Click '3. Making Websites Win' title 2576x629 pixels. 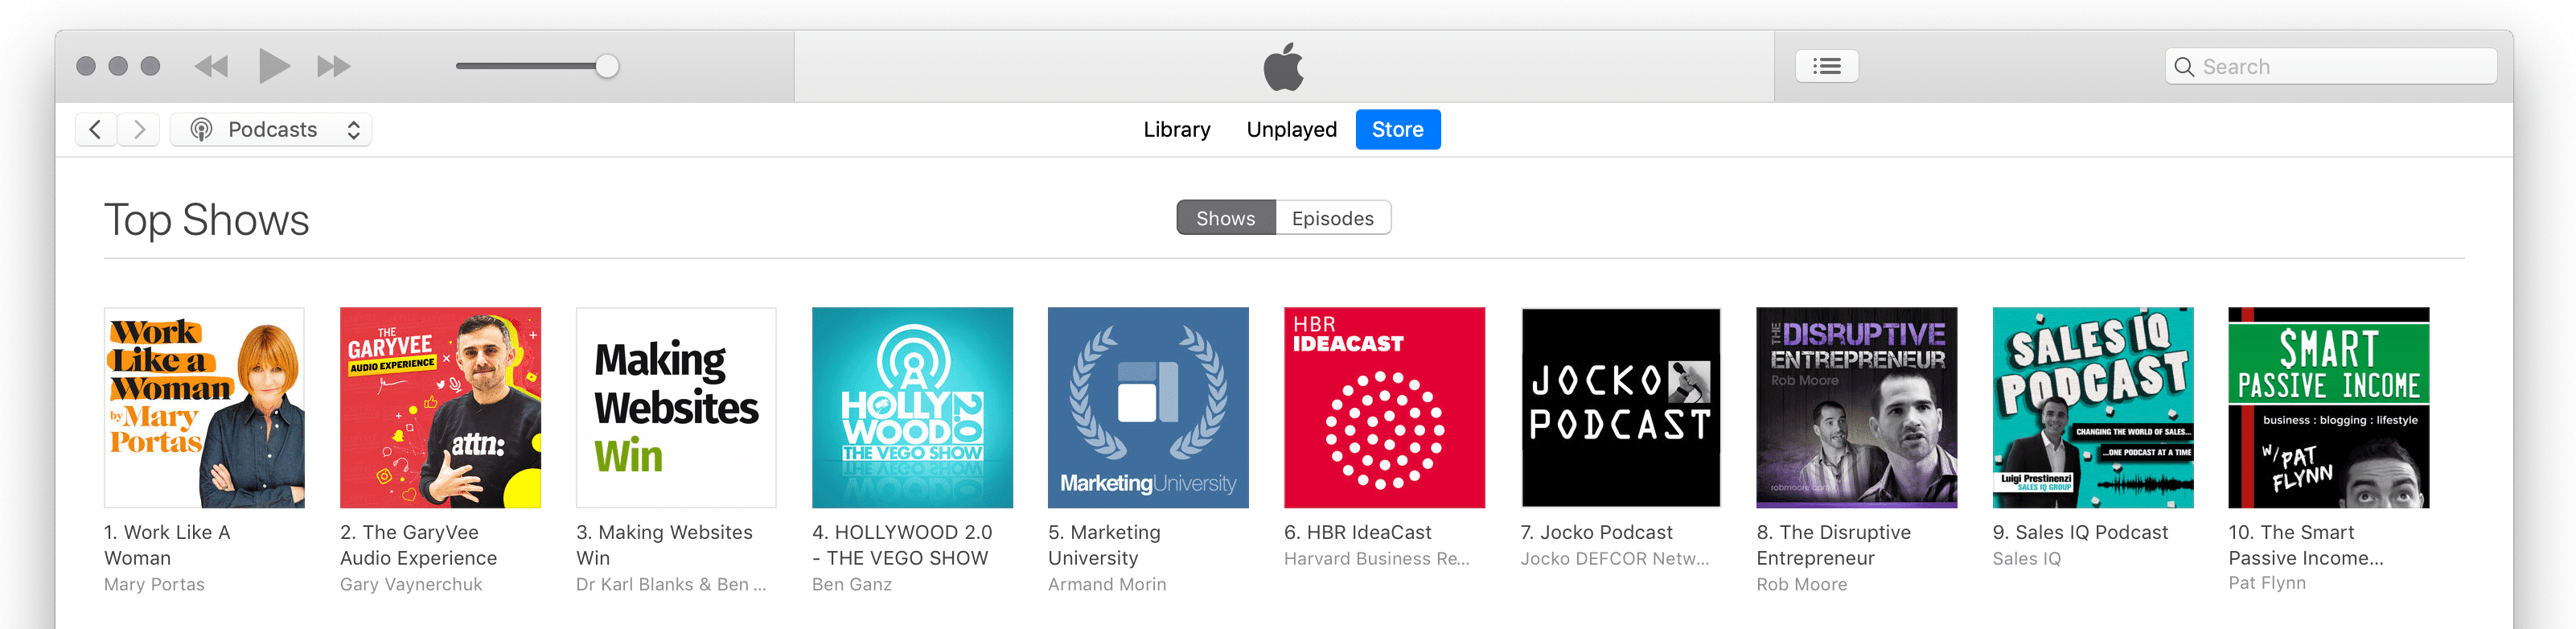tap(664, 545)
